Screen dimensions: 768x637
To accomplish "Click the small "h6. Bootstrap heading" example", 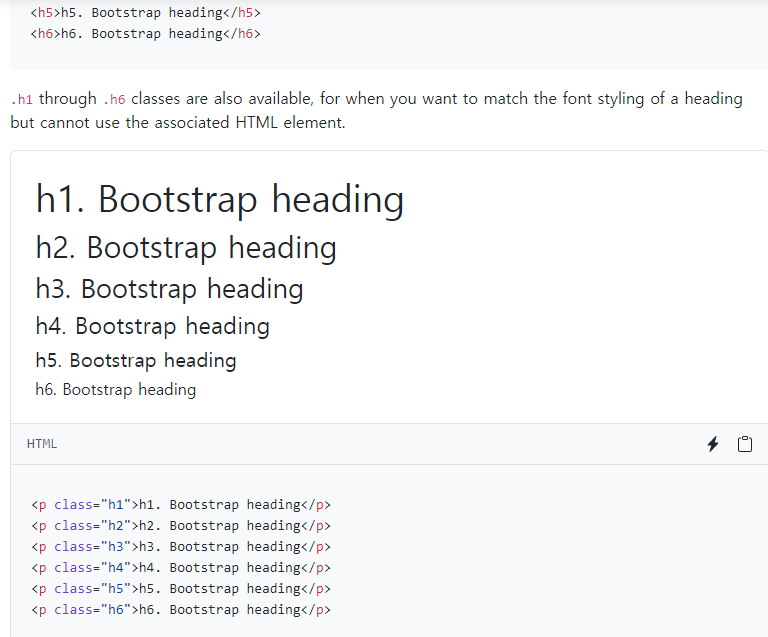I will 116,390.
